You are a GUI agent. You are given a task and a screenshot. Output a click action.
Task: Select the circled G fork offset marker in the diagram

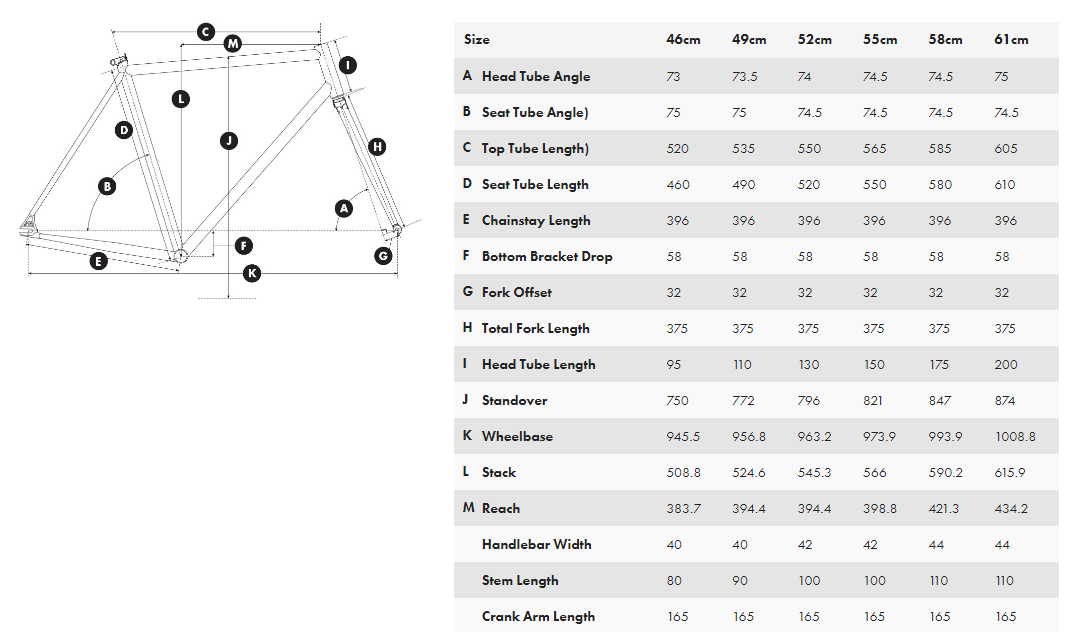pos(383,256)
